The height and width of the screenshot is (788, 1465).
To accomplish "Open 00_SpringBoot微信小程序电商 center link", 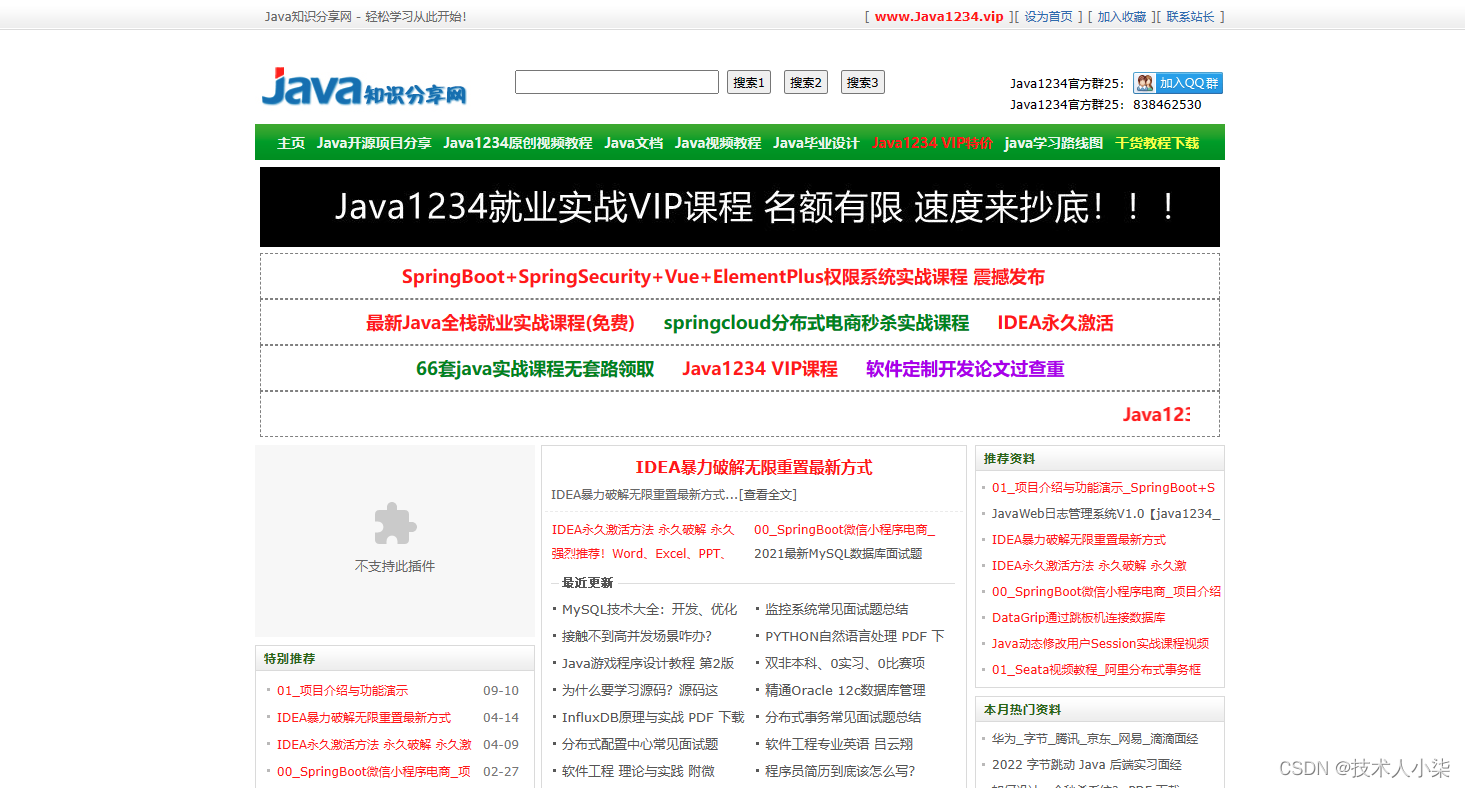I will [845, 530].
